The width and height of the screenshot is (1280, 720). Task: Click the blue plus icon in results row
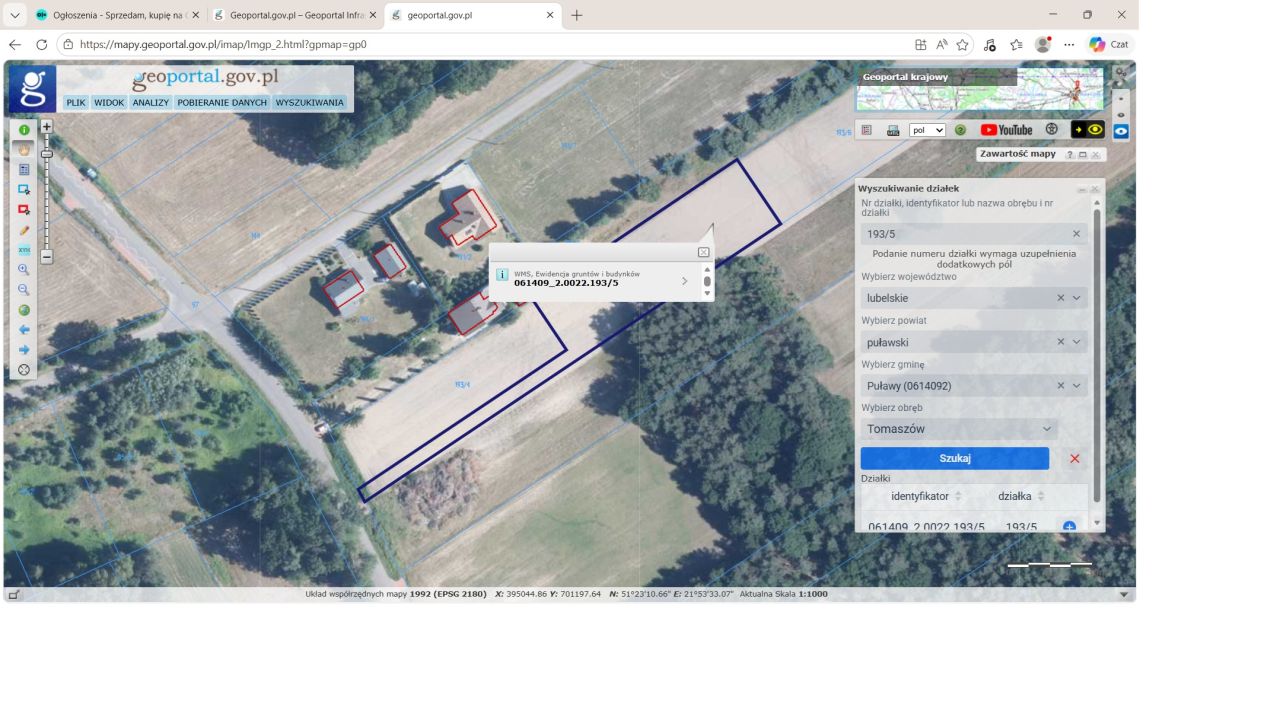(1069, 527)
